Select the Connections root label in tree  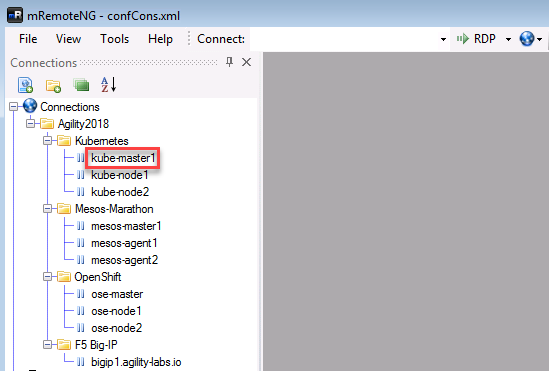pos(70,107)
